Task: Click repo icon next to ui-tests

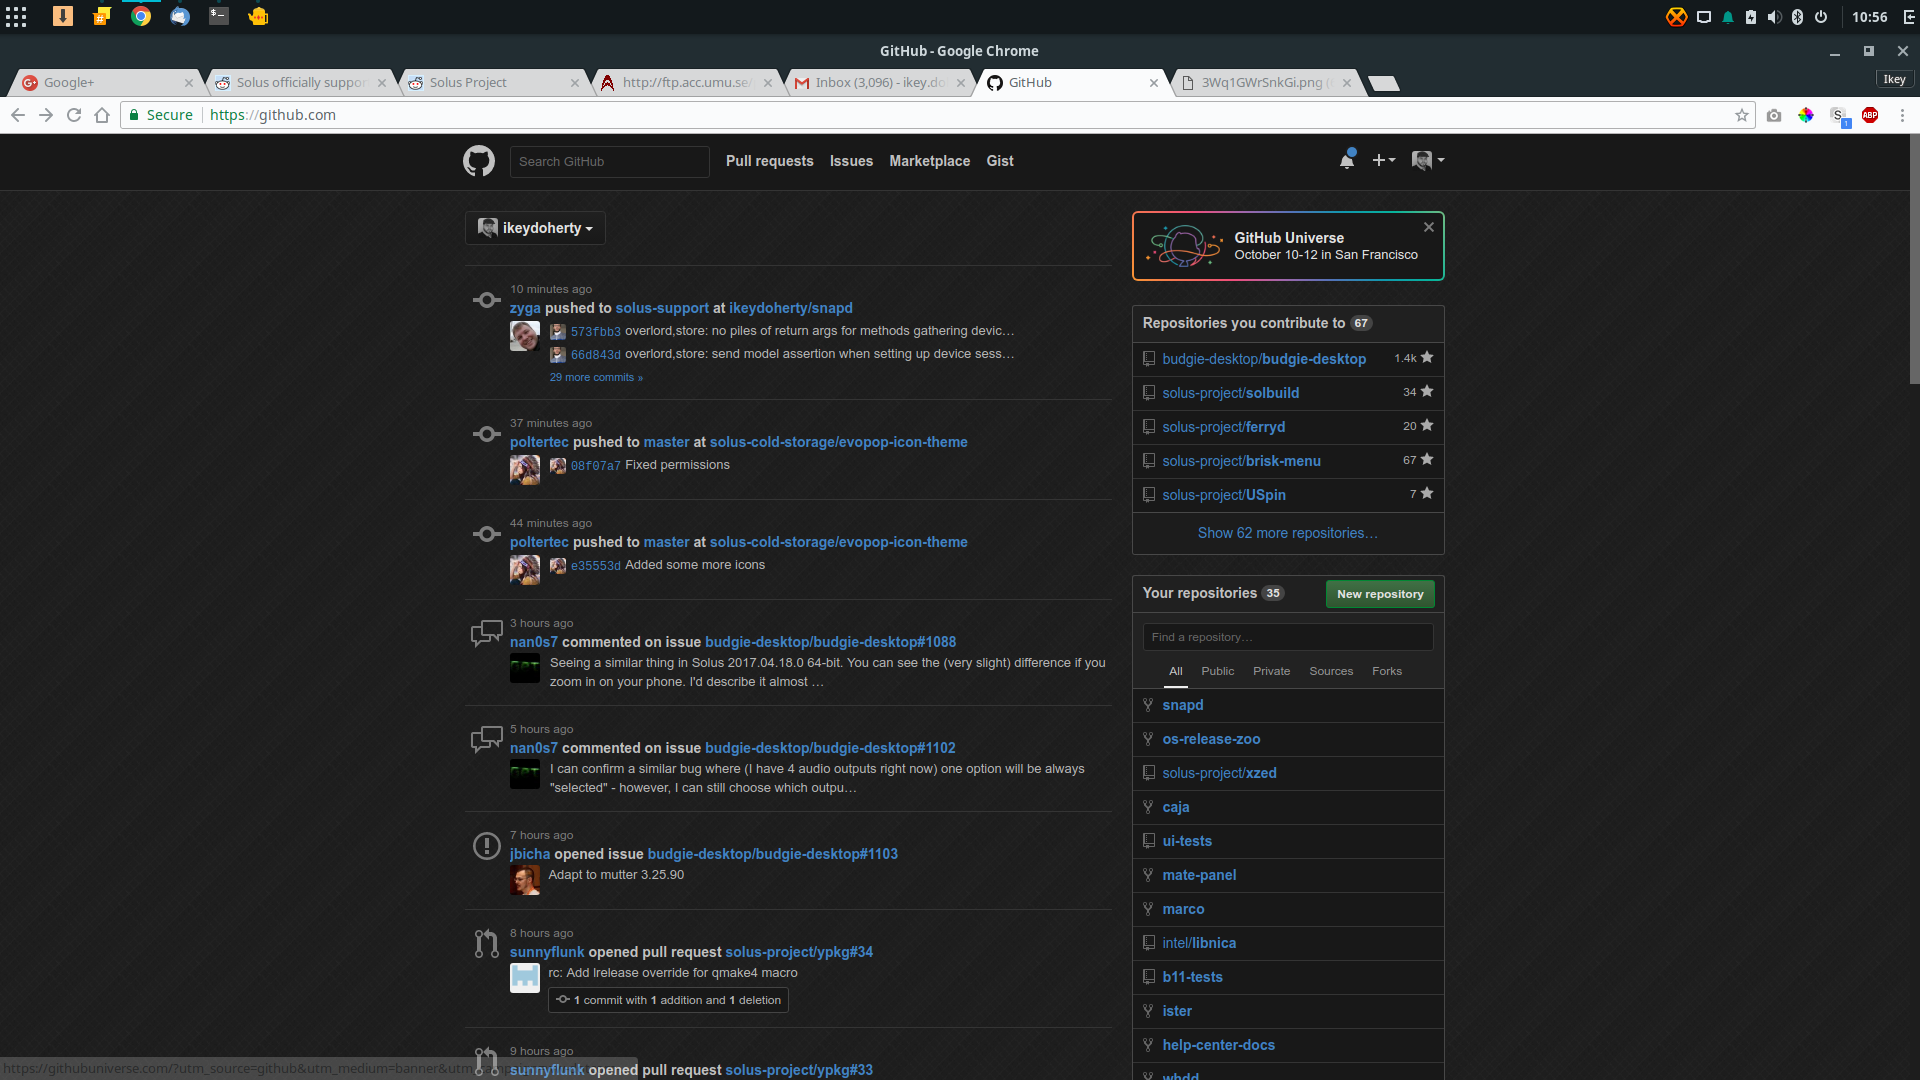Action: tap(1149, 841)
